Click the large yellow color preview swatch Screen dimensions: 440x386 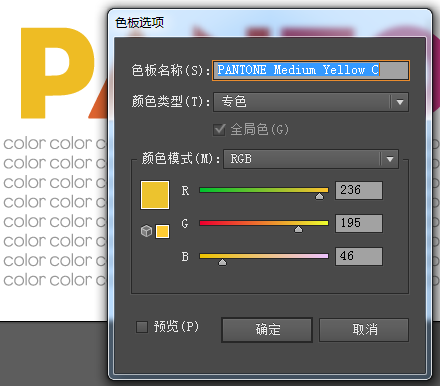155,195
